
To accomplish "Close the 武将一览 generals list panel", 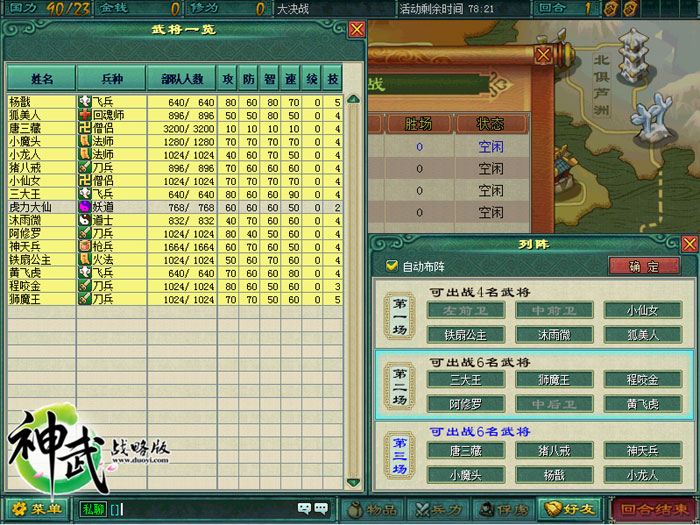I will 356,30.
